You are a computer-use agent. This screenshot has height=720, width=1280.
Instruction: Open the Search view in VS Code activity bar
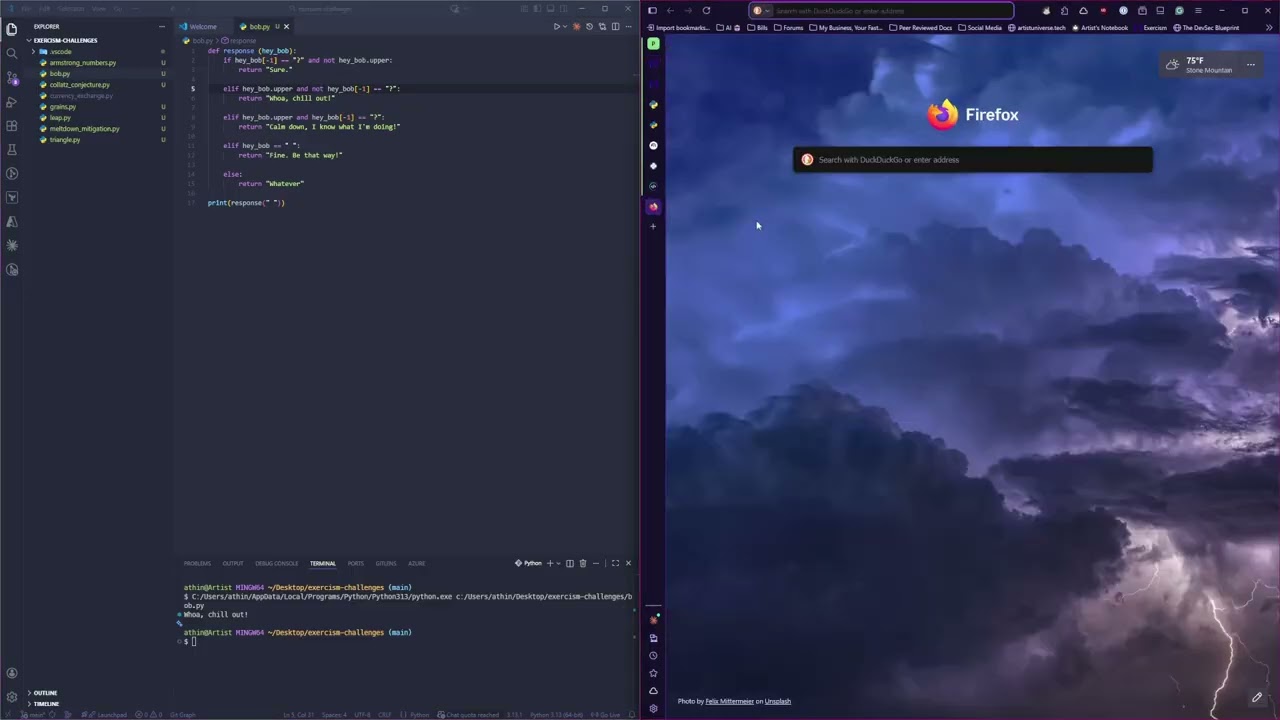[12, 53]
